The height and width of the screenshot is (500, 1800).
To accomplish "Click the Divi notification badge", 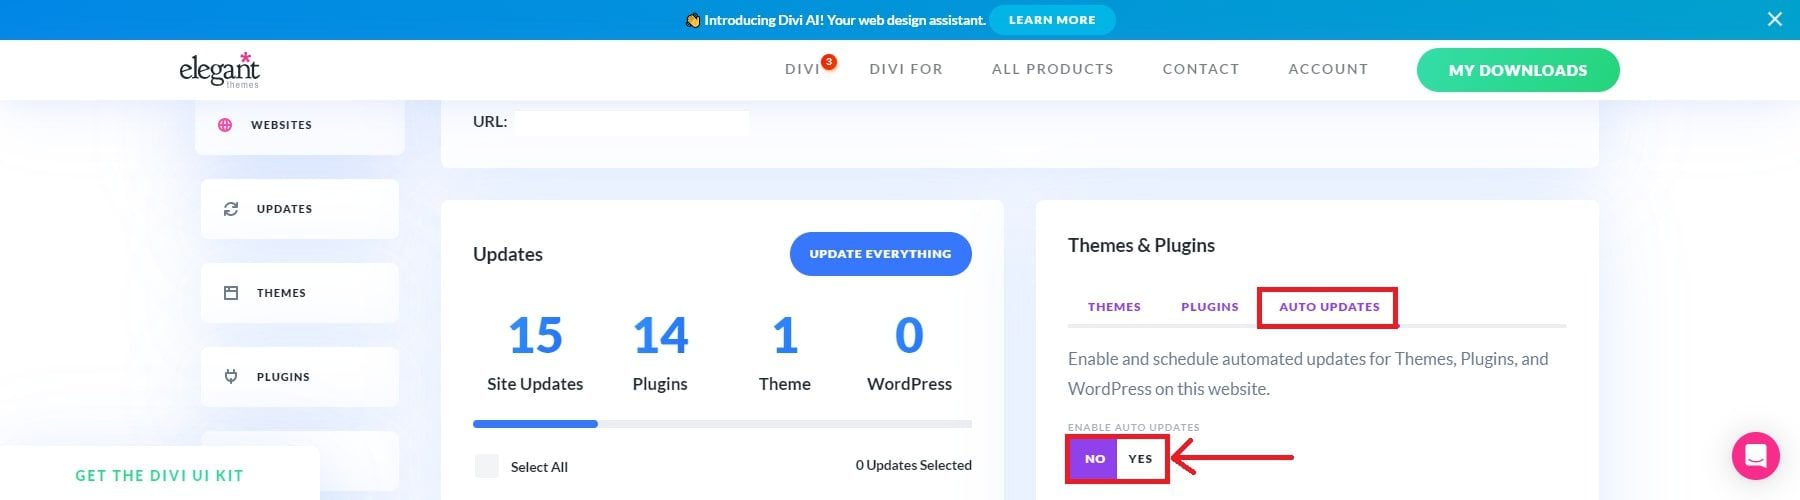I will 828,62.
